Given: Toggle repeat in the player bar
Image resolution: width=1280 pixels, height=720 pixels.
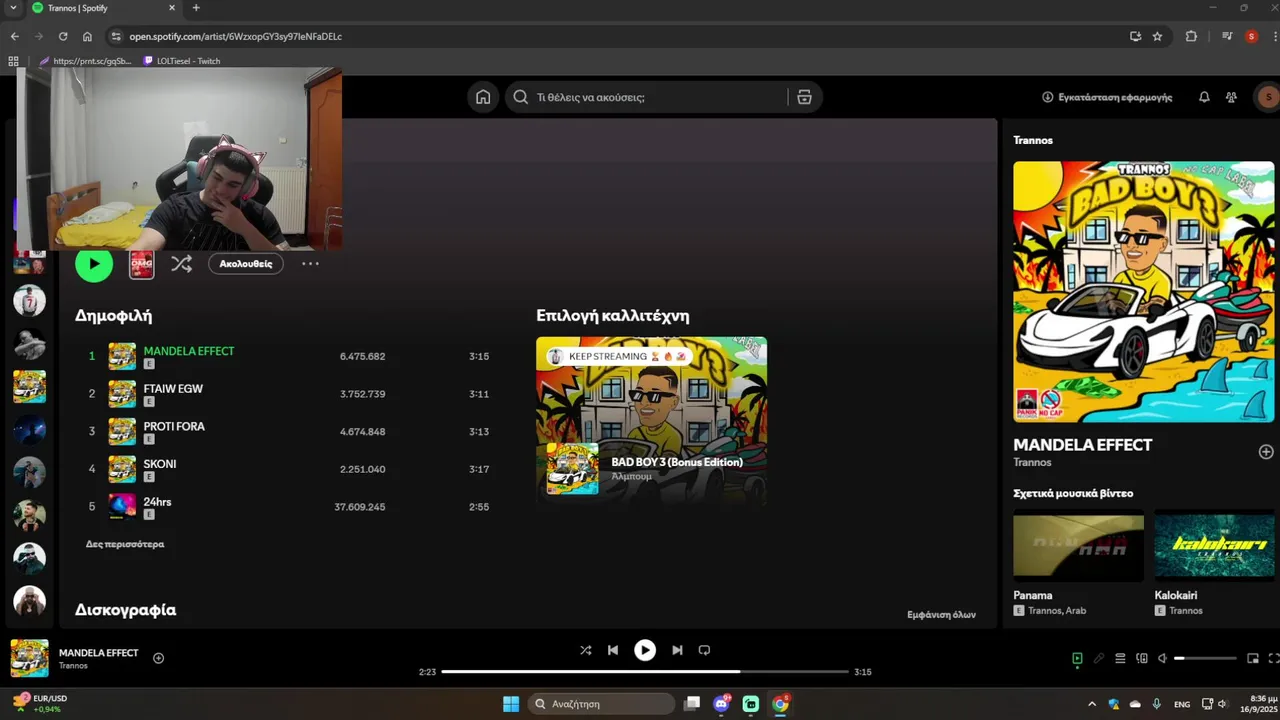Looking at the screenshot, I should (704, 650).
